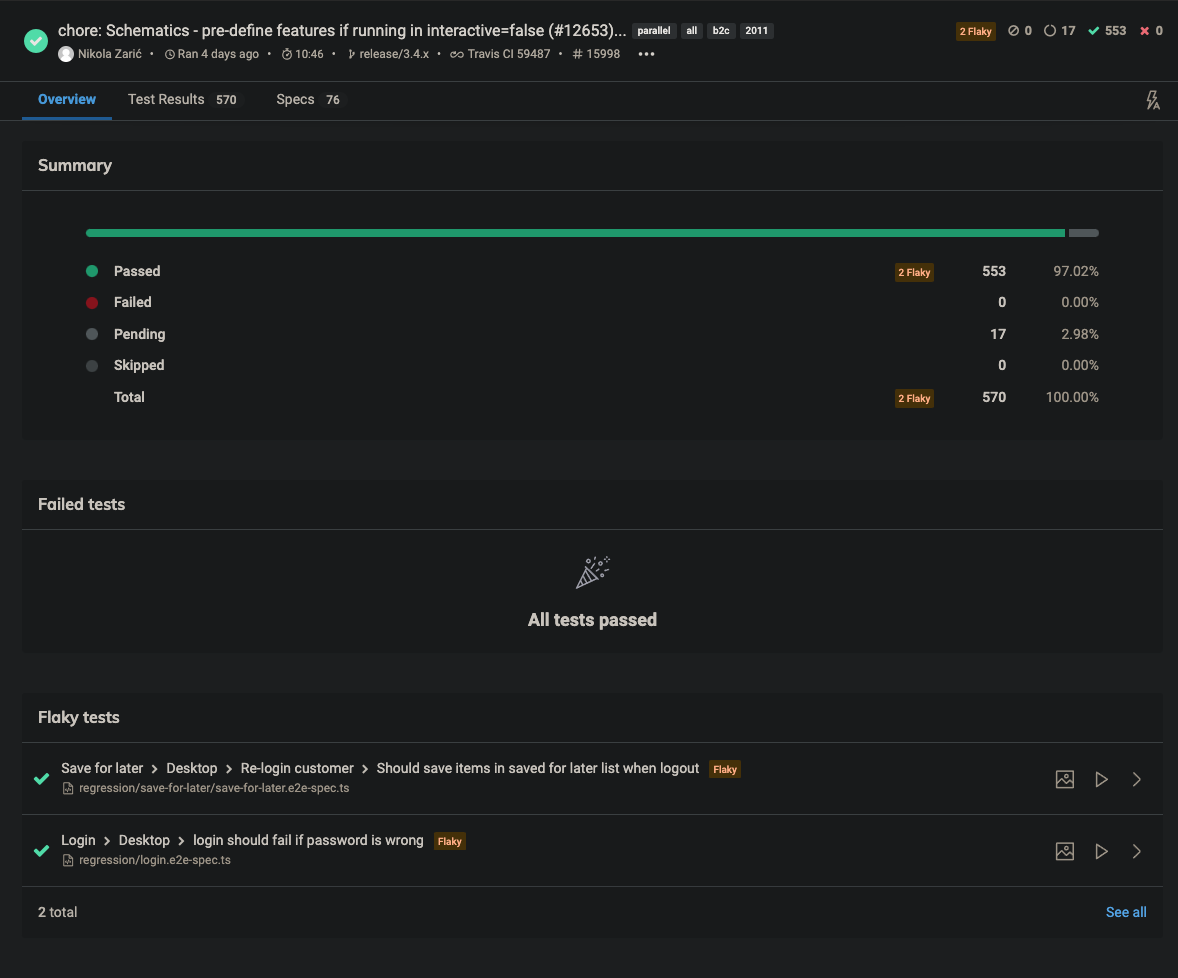Click the 97.02% passed percentage

tap(1076, 271)
